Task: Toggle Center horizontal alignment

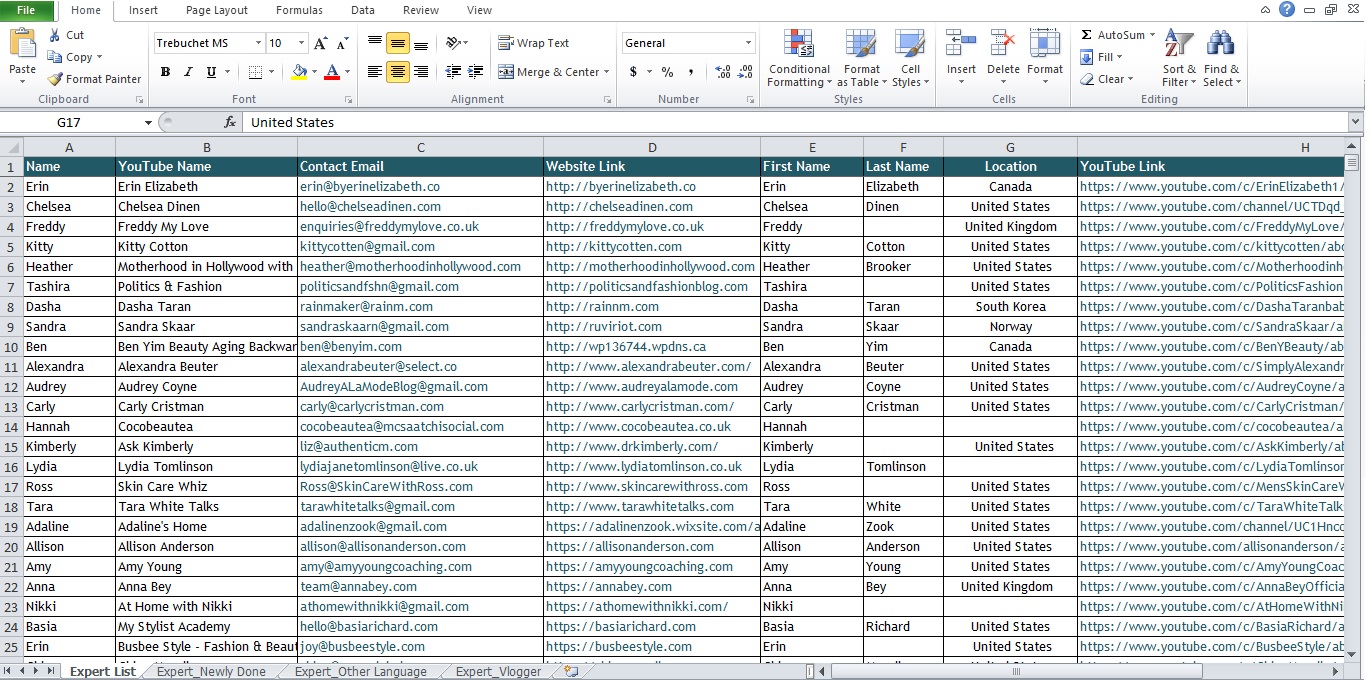Action: tap(398, 72)
